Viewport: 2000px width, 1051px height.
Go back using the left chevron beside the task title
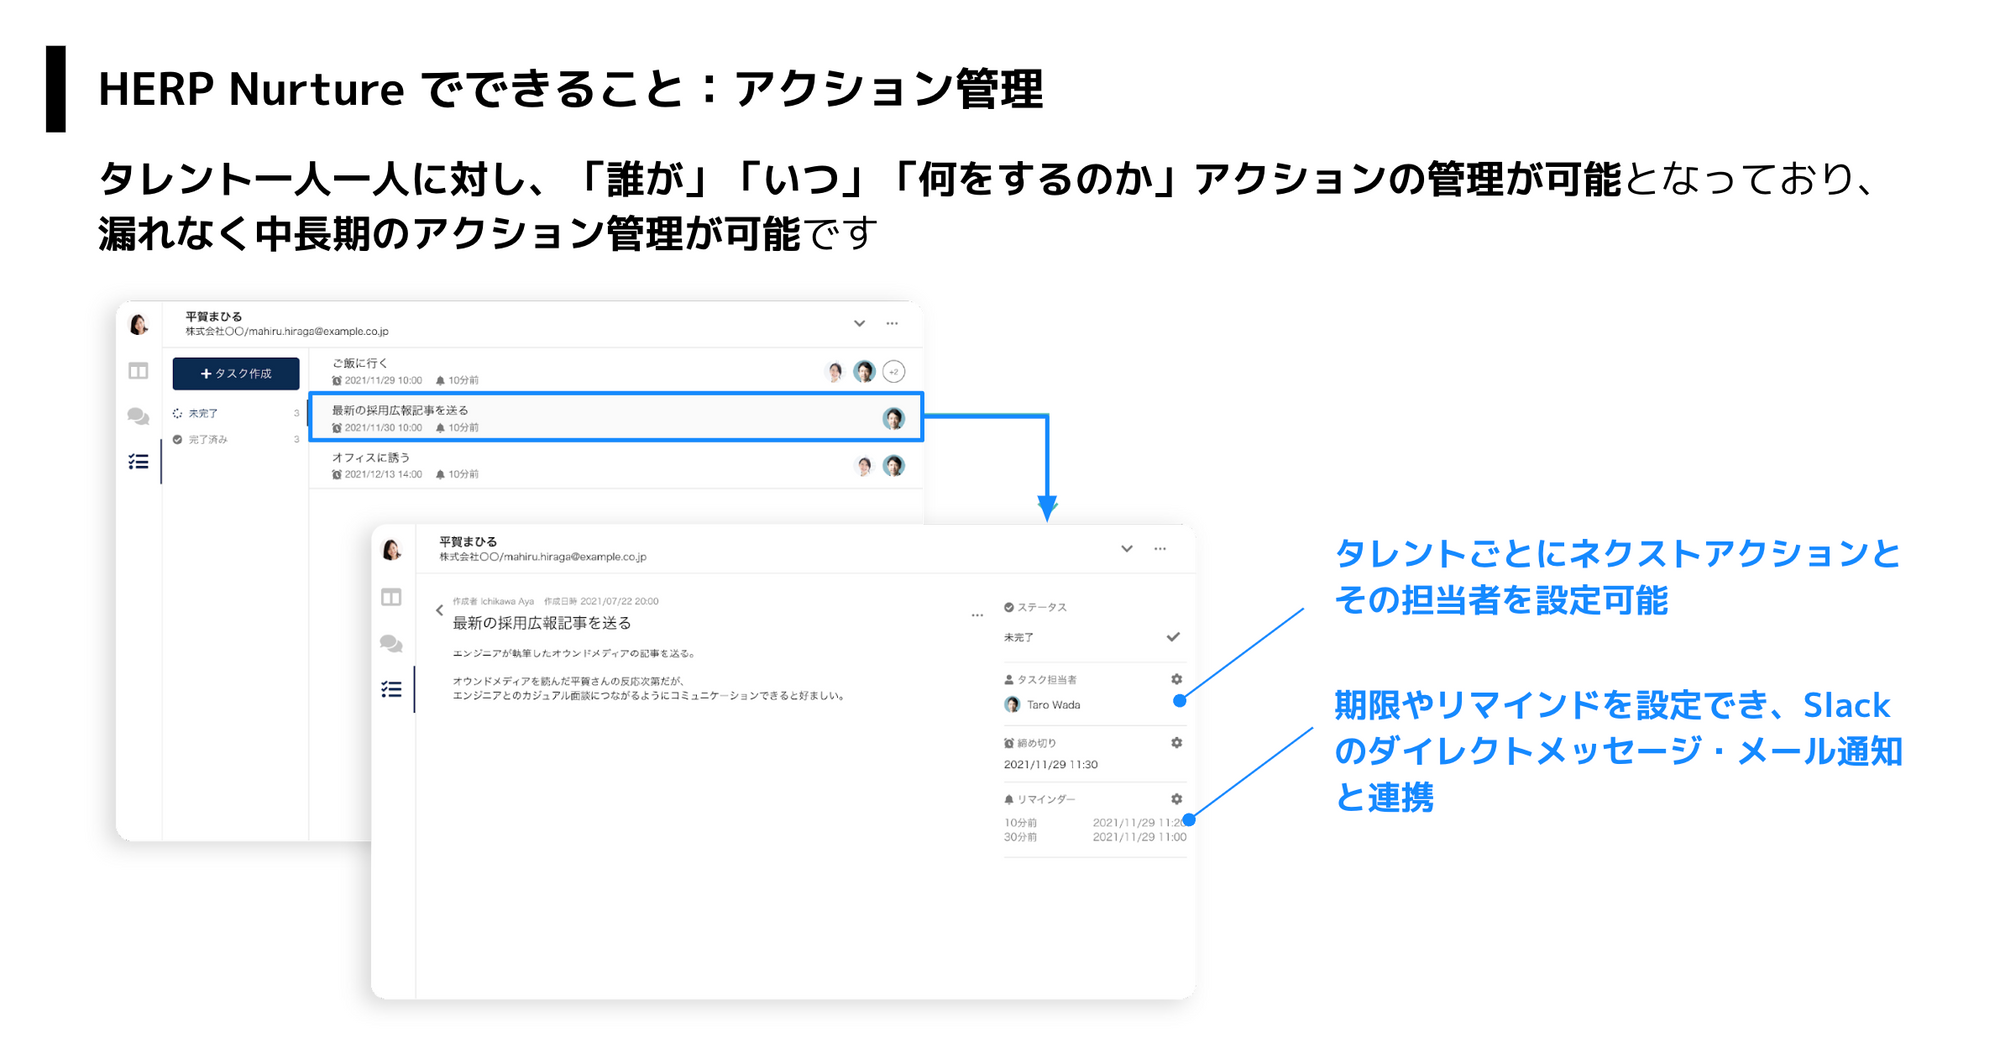click(x=439, y=610)
